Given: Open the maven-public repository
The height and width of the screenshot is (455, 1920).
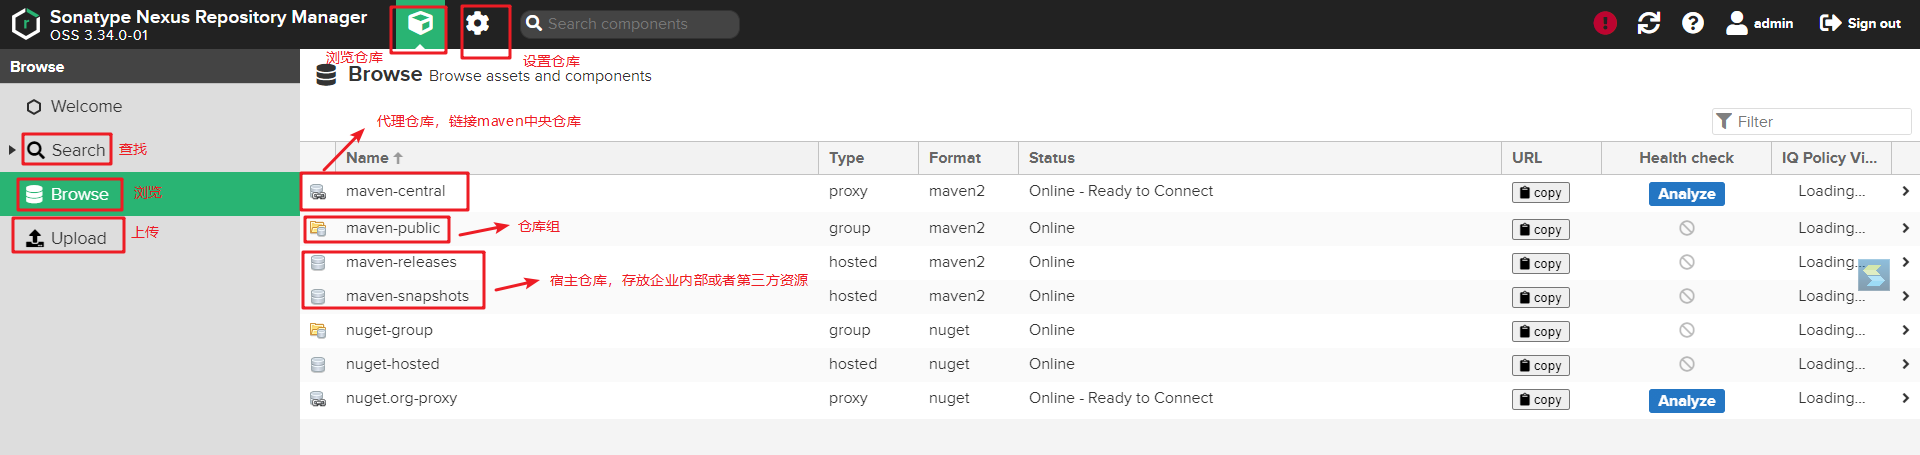Looking at the screenshot, I should click(x=393, y=228).
